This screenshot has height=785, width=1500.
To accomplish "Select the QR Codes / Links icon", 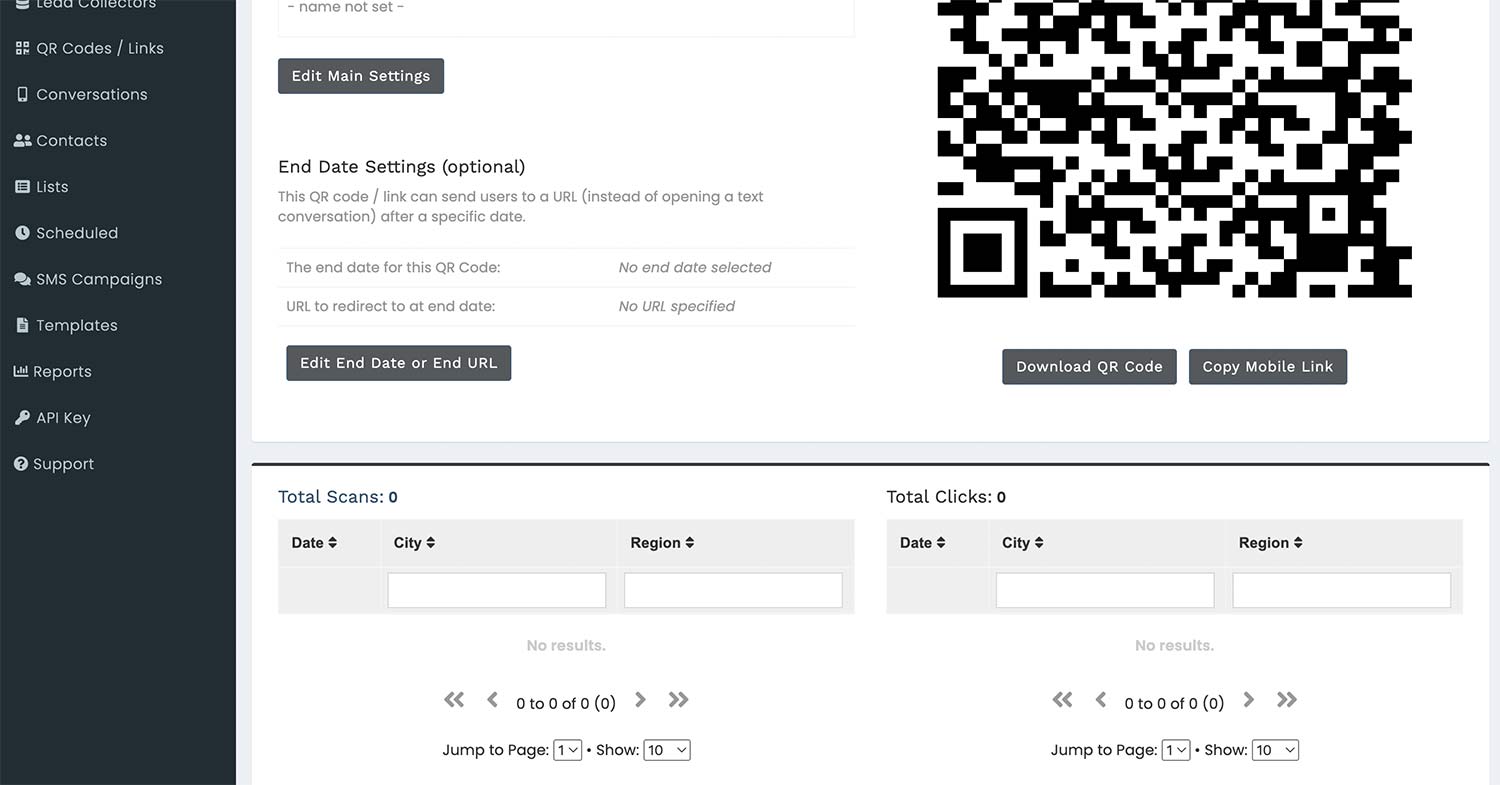I will (21, 47).
